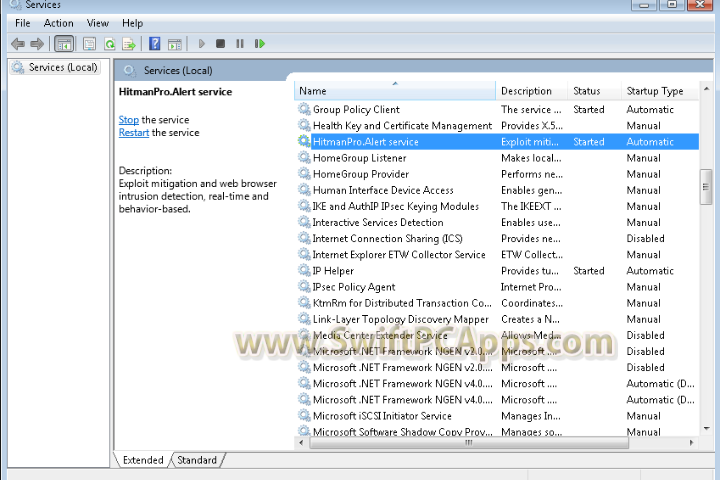Open Help with the question mark icon

pyautogui.click(x=155, y=44)
